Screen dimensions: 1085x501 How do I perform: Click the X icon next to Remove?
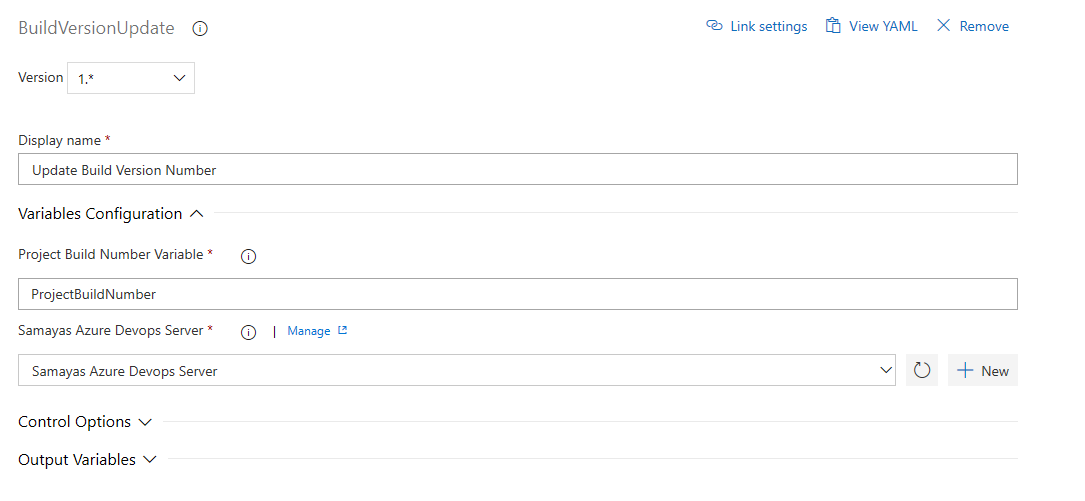pyautogui.click(x=943, y=26)
